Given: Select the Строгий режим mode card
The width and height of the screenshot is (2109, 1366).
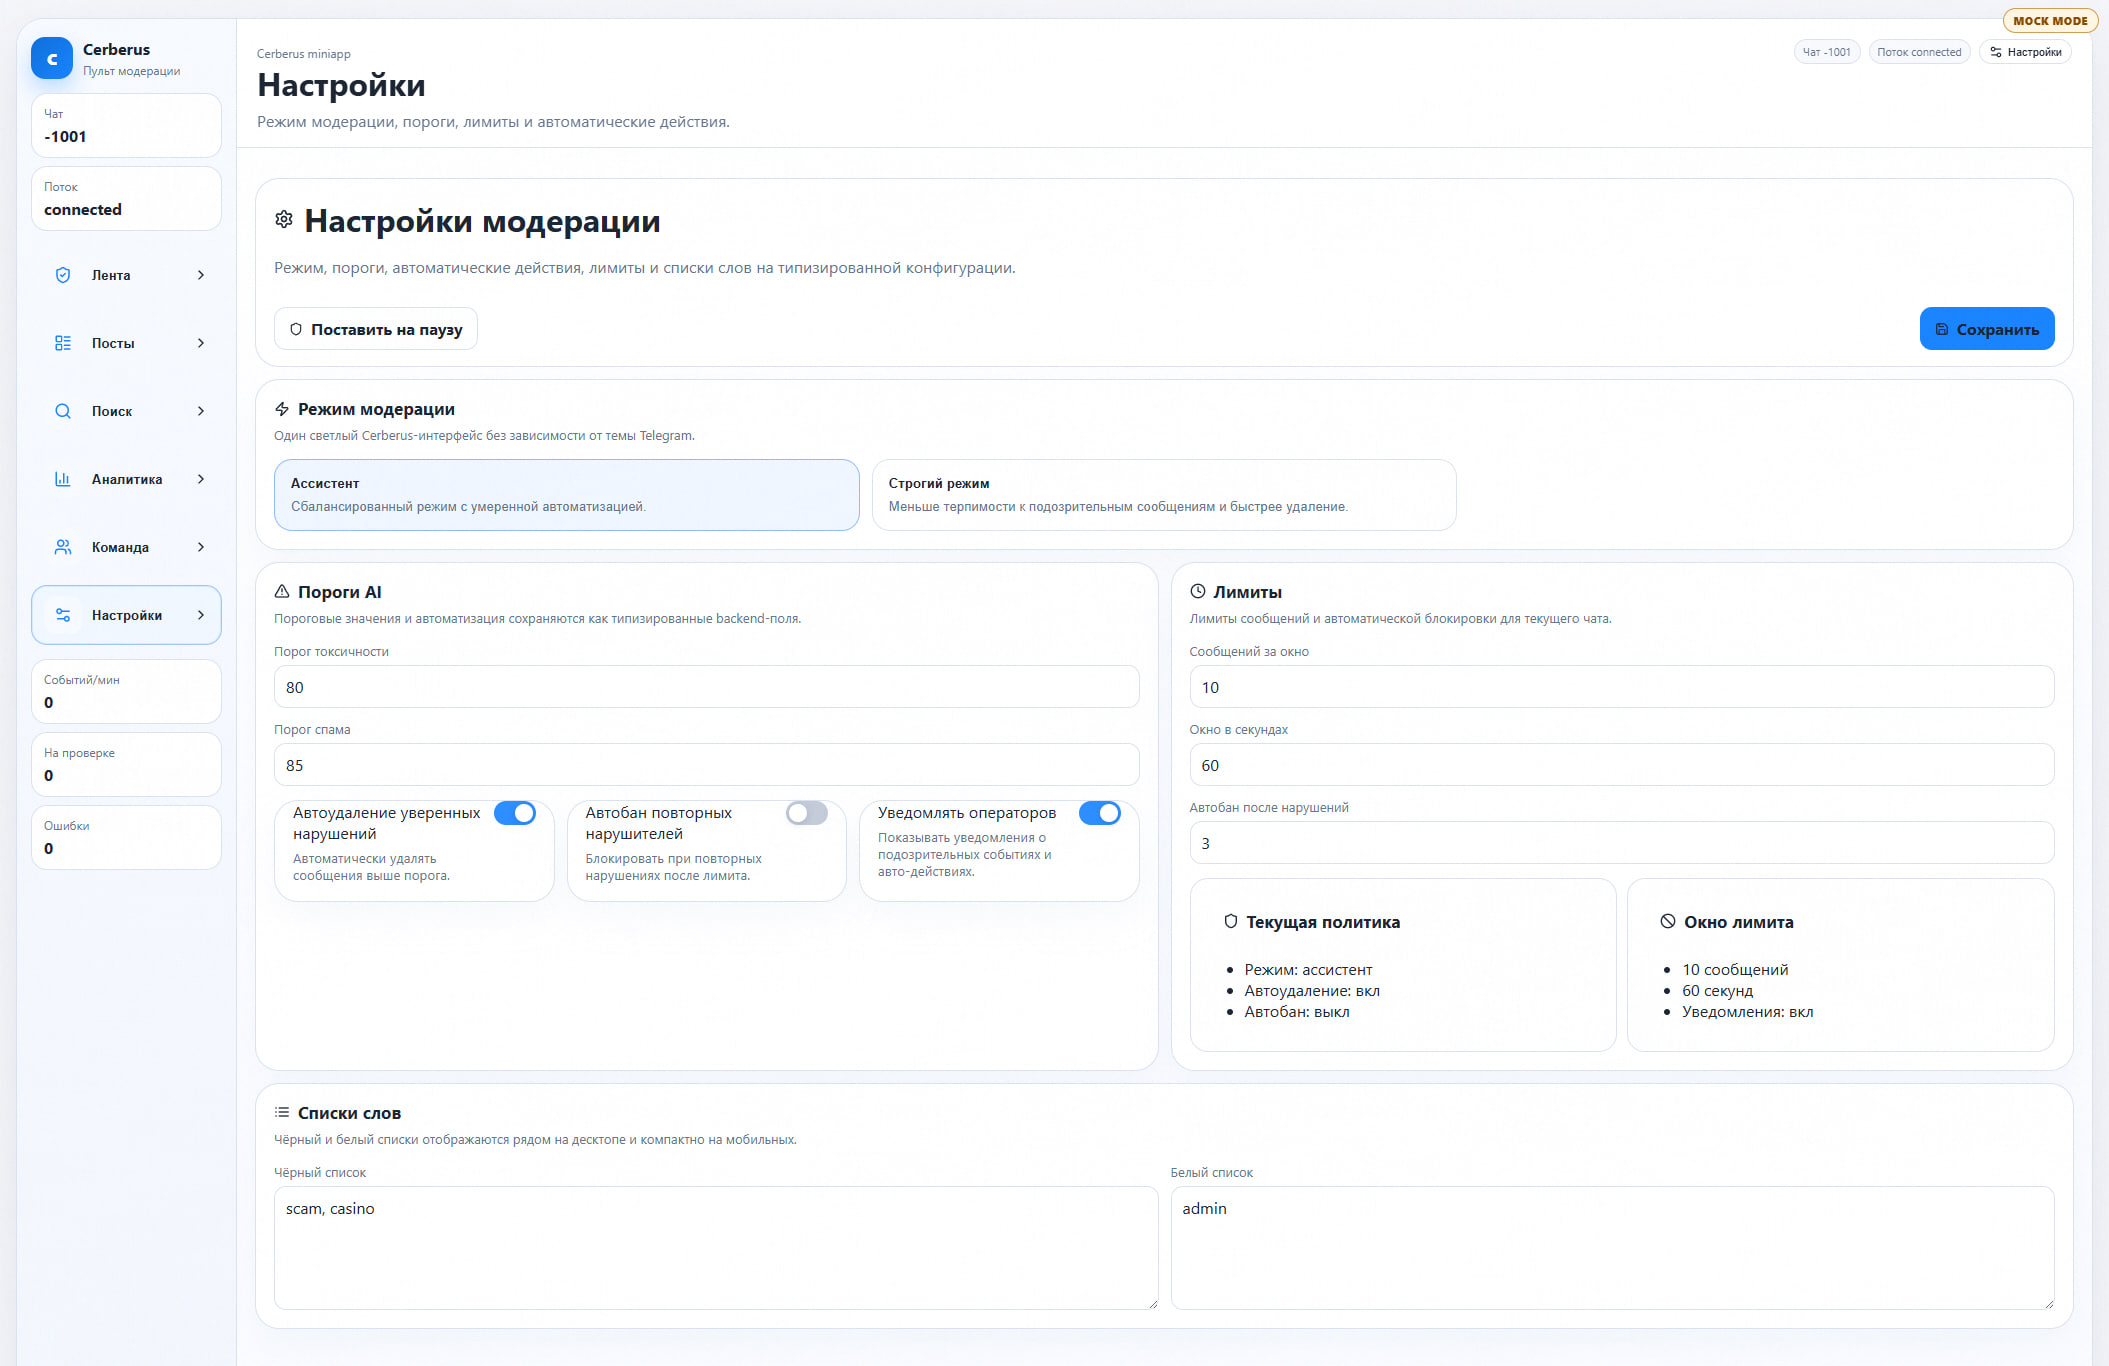Looking at the screenshot, I should click(x=1163, y=495).
